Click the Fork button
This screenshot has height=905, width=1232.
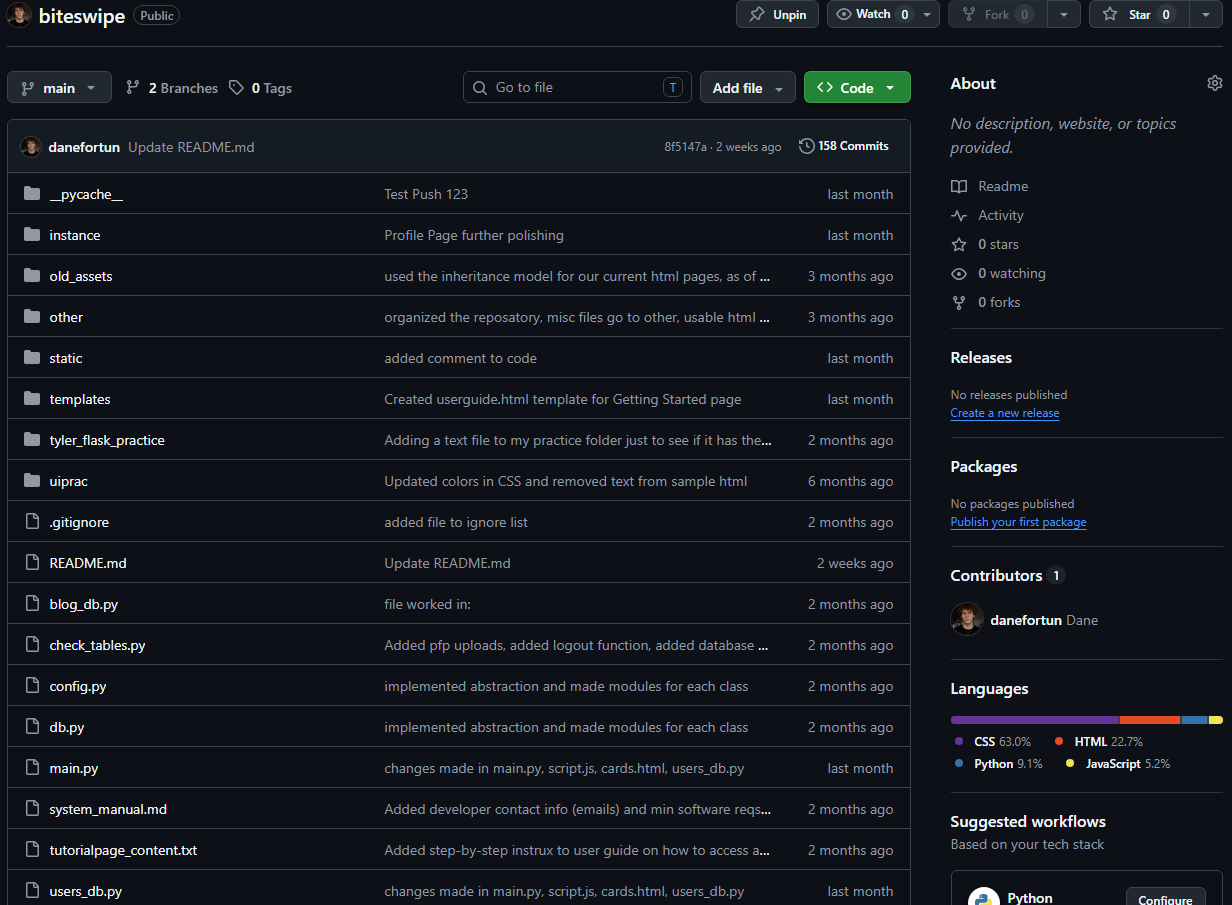pyautogui.click(x=999, y=14)
